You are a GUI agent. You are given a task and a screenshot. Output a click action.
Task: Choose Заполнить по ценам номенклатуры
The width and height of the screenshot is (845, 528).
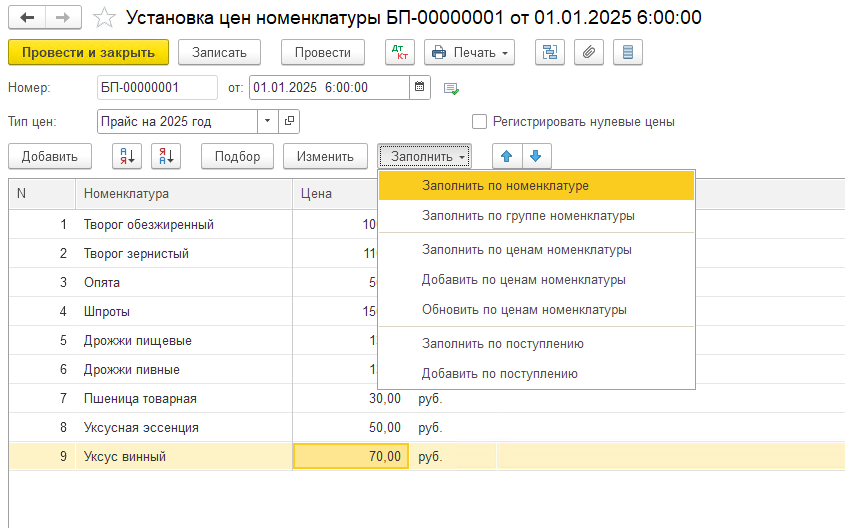pyautogui.click(x=536, y=249)
